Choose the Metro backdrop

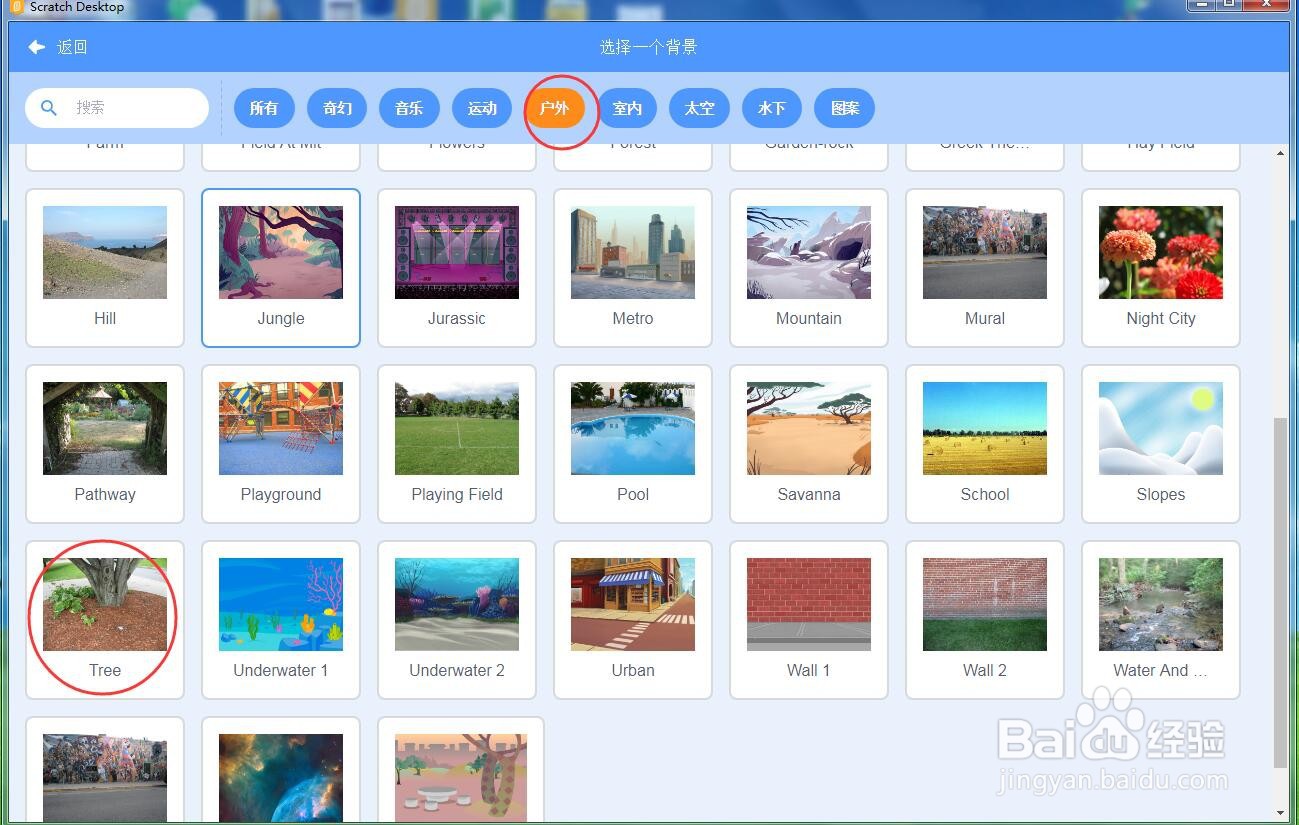click(x=633, y=268)
